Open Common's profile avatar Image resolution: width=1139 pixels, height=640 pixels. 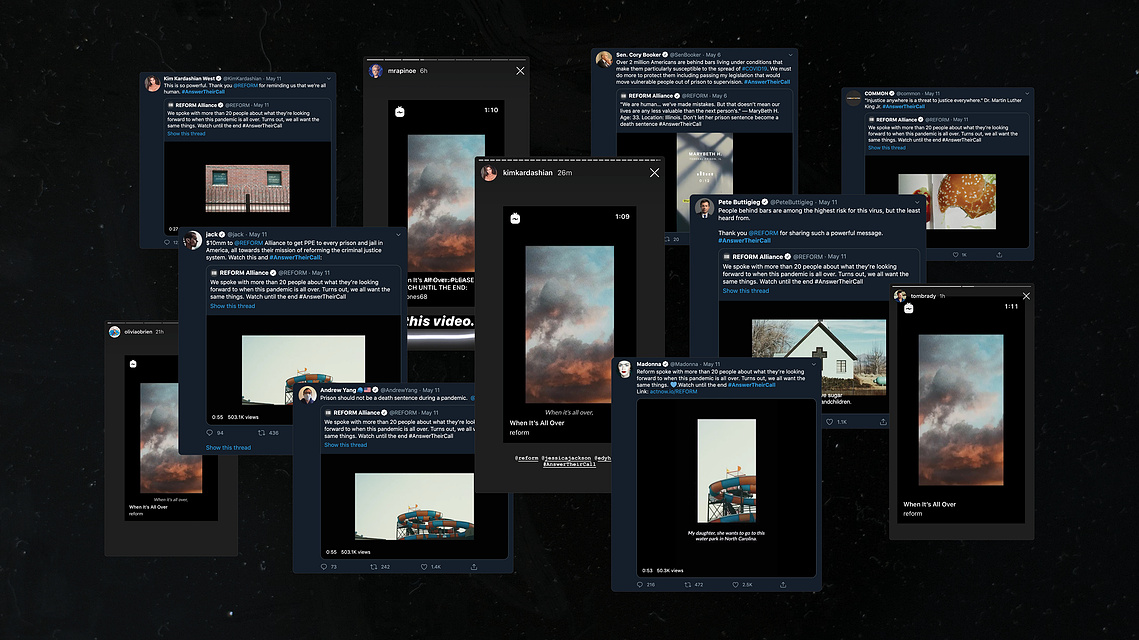click(854, 98)
